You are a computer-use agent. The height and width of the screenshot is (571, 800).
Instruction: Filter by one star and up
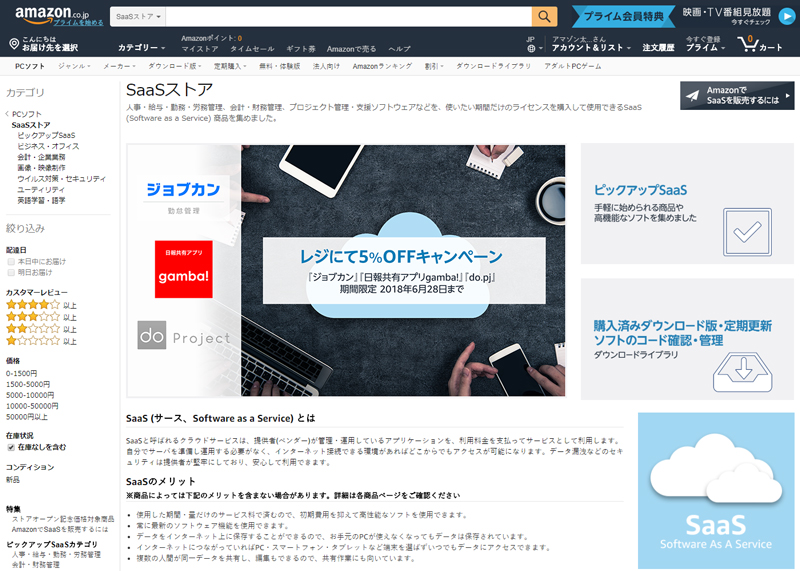tap(41, 341)
